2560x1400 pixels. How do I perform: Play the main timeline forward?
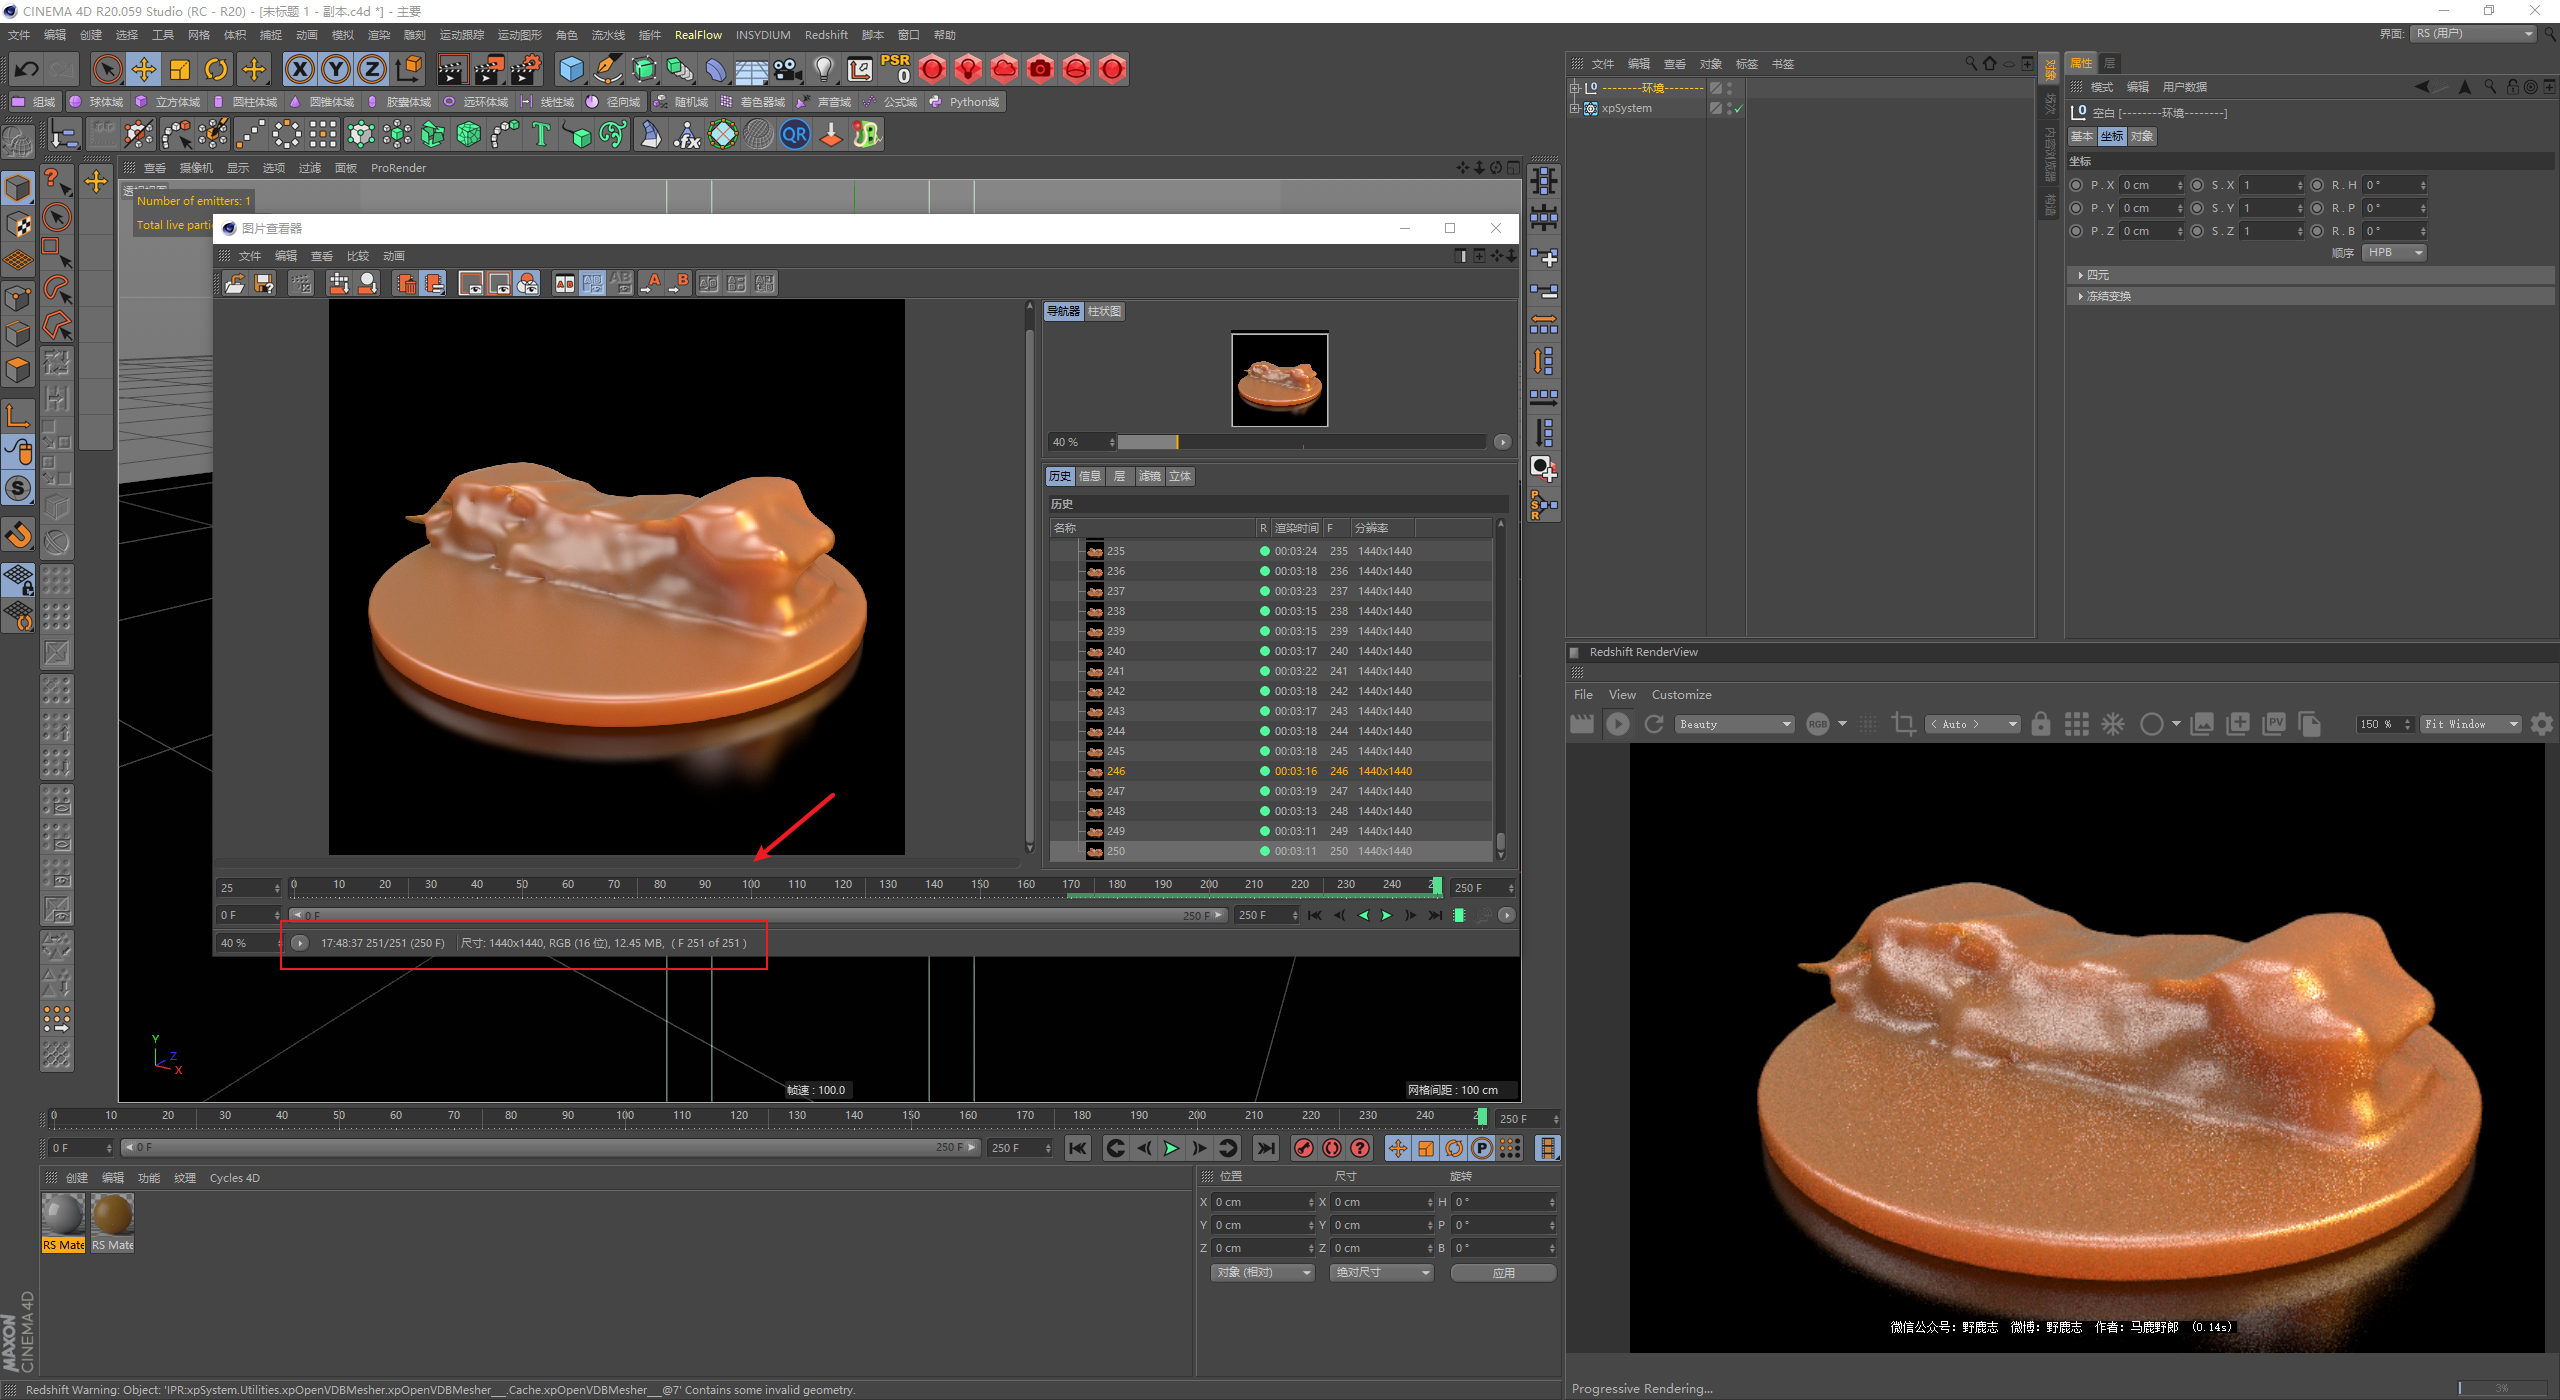point(1171,1148)
